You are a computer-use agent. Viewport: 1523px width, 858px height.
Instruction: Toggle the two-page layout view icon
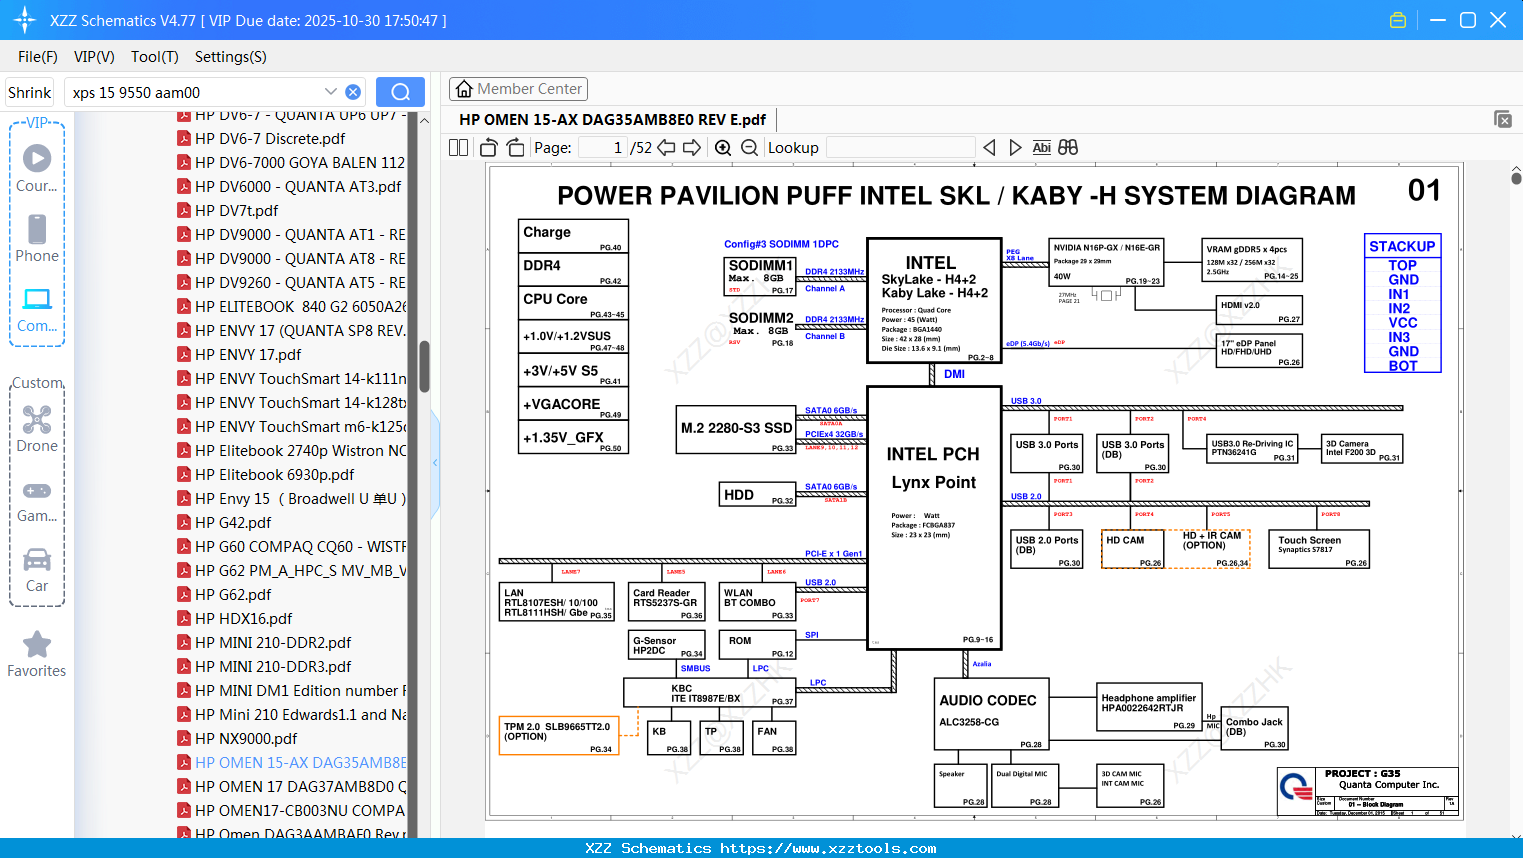pyautogui.click(x=458, y=147)
